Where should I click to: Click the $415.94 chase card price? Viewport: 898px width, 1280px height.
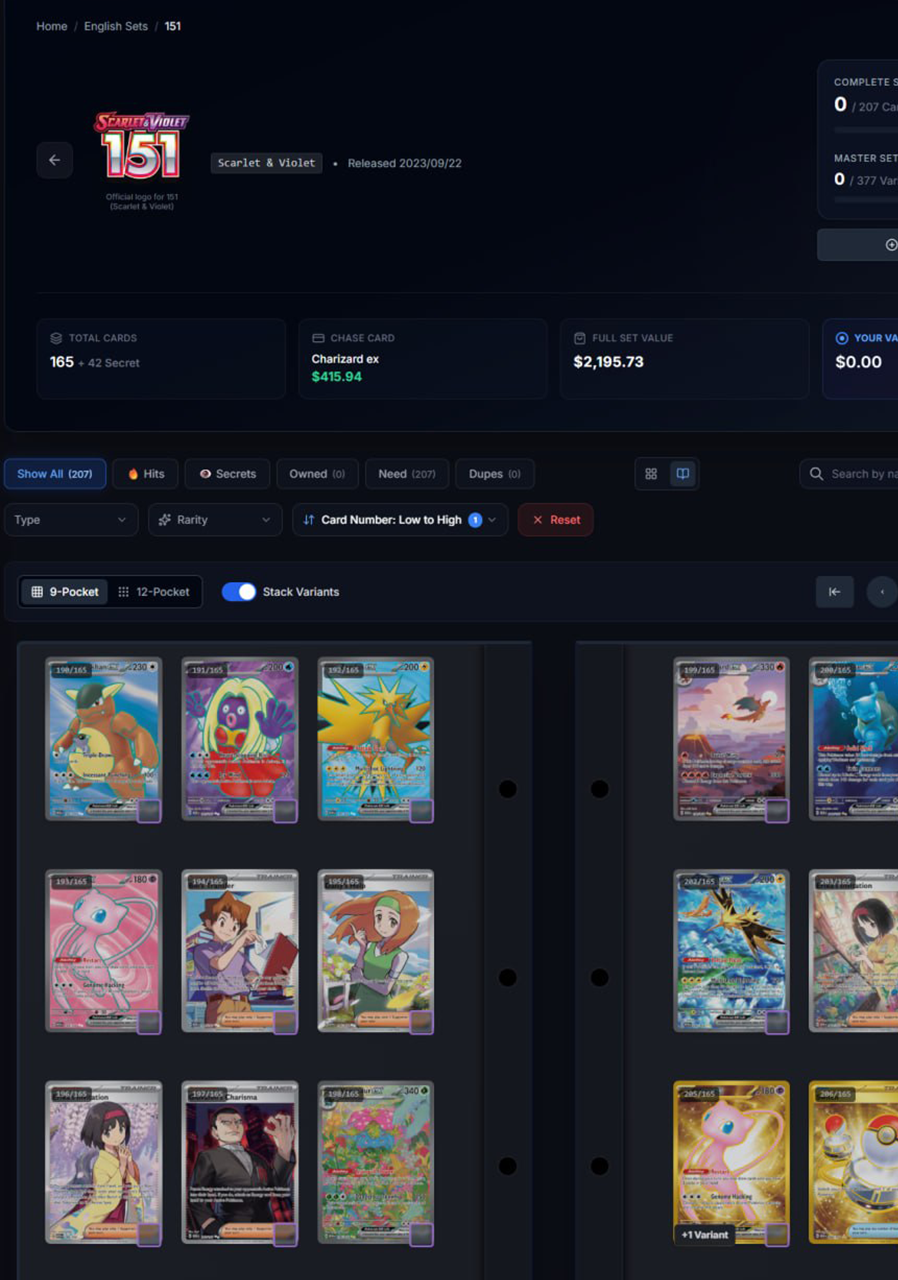tap(337, 377)
